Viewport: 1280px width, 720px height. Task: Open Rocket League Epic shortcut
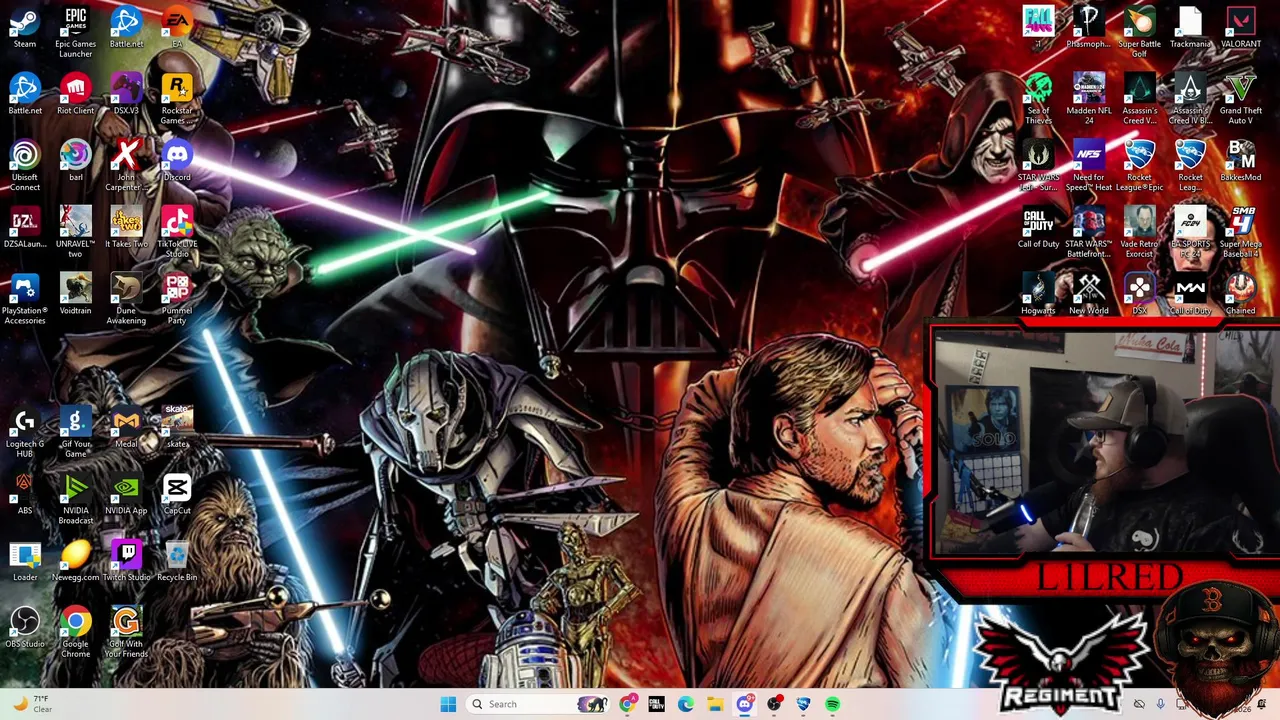coord(1139,166)
